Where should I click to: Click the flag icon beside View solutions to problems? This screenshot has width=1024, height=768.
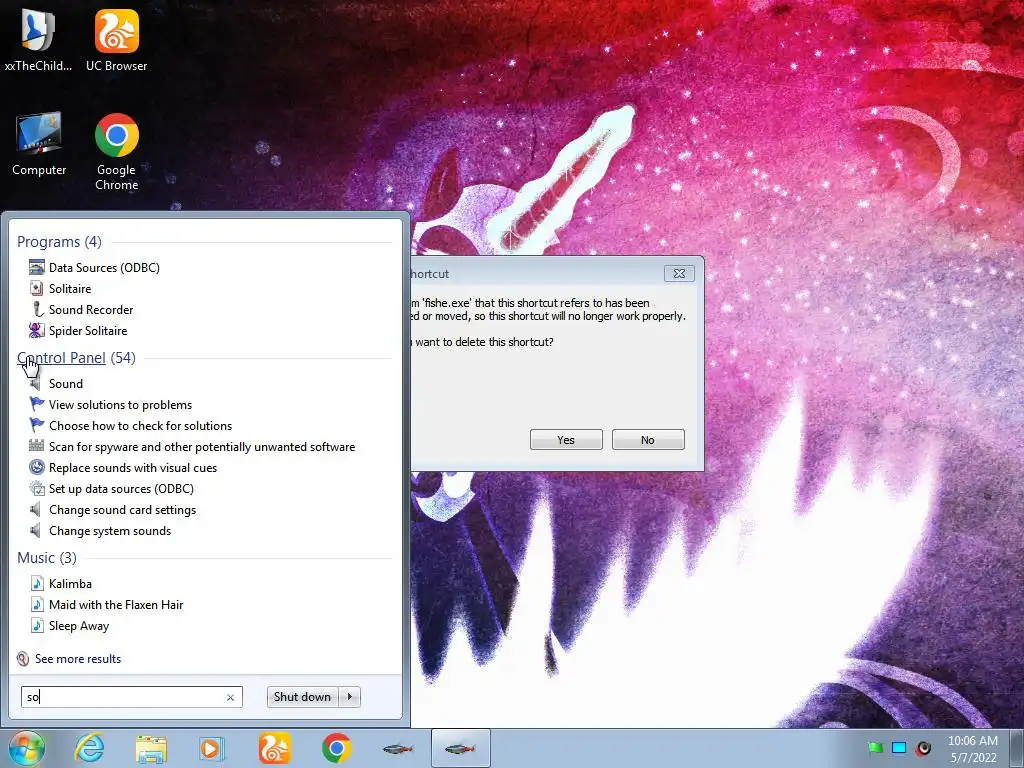click(37, 404)
